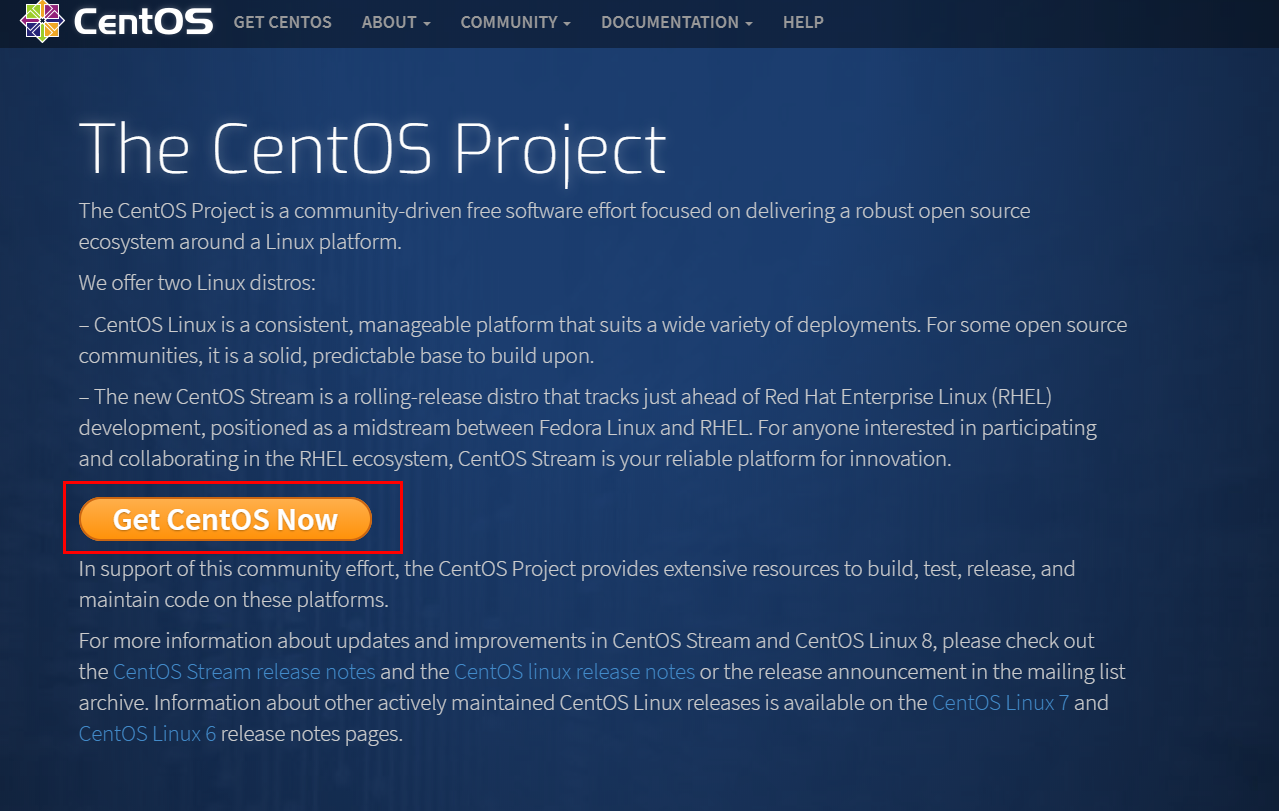The height and width of the screenshot is (811, 1279).
Task: Open the CentOS linux release notes link
Action: [x=574, y=671]
